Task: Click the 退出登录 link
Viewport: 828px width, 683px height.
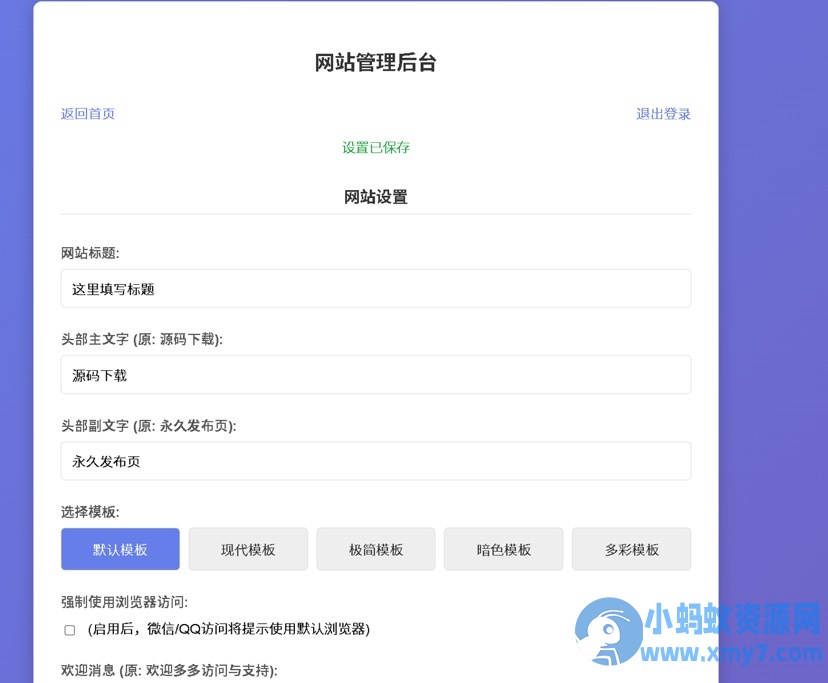Action: tap(663, 114)
